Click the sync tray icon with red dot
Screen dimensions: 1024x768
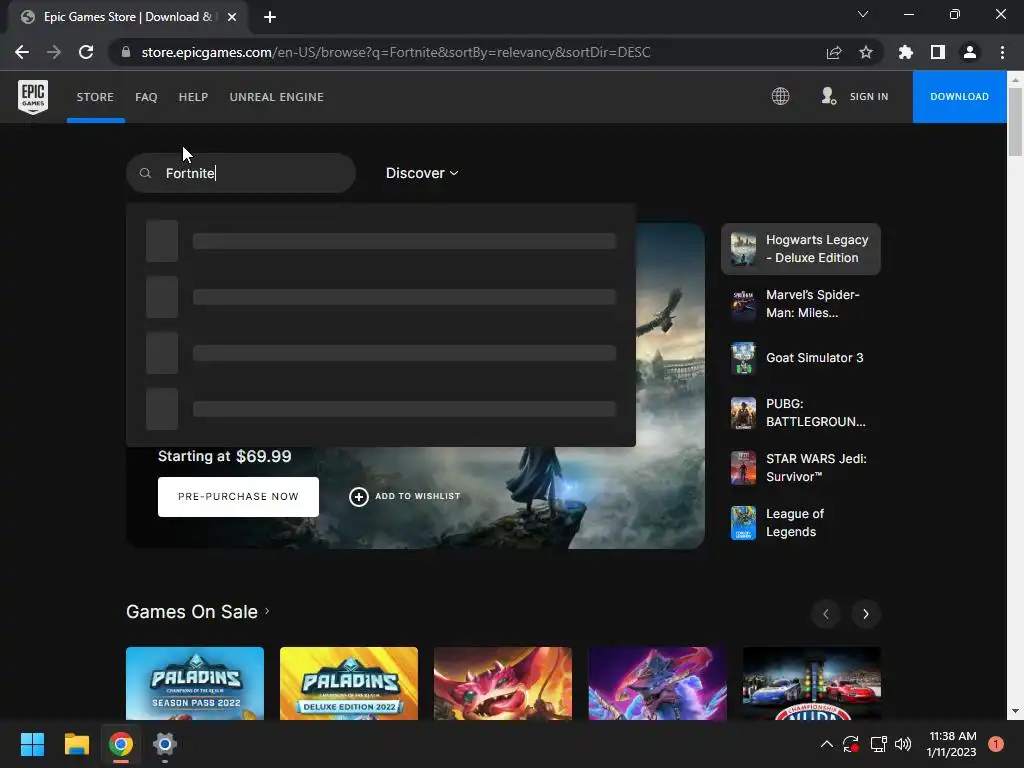pos(851,744)
